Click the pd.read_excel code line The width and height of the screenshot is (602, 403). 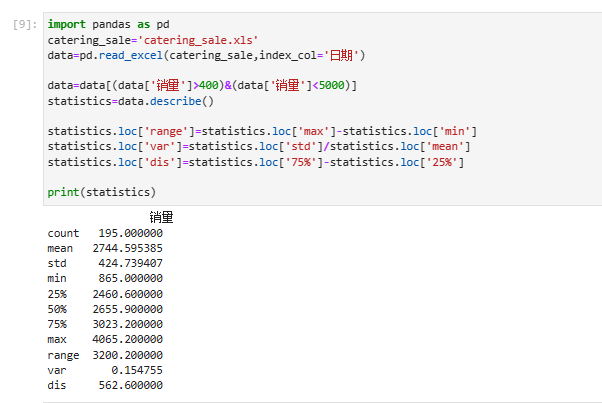pos(206,55)
